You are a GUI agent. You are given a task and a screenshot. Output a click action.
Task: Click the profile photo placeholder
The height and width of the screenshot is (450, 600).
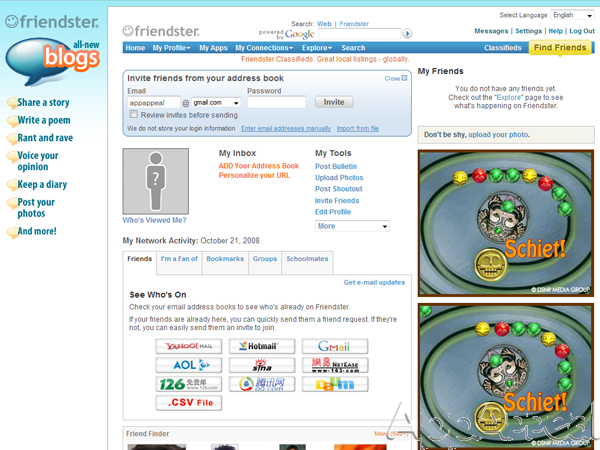click(155, 181)
